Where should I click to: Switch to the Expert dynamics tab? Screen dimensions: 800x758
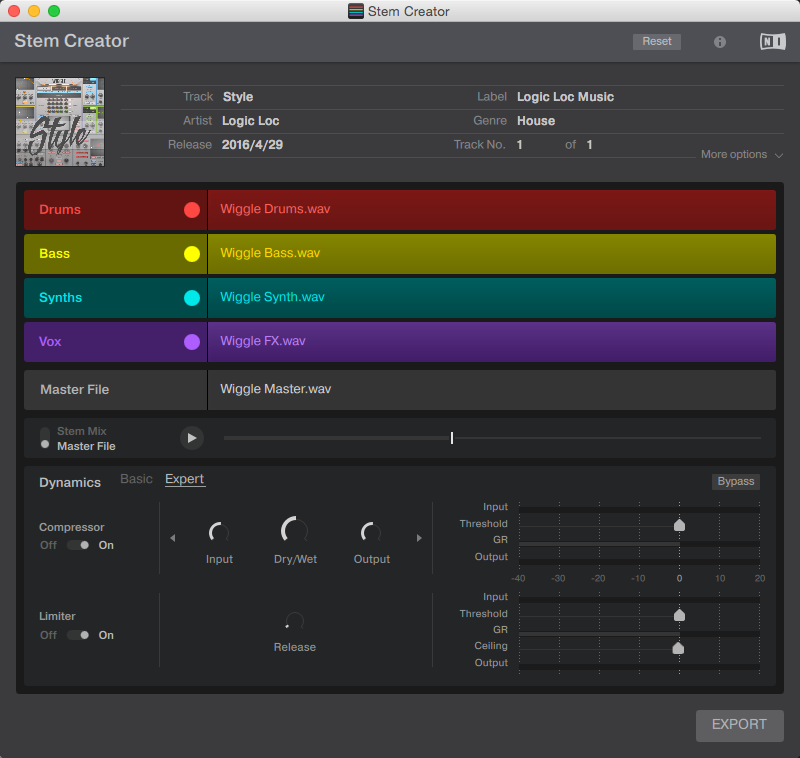click(185, 479)
